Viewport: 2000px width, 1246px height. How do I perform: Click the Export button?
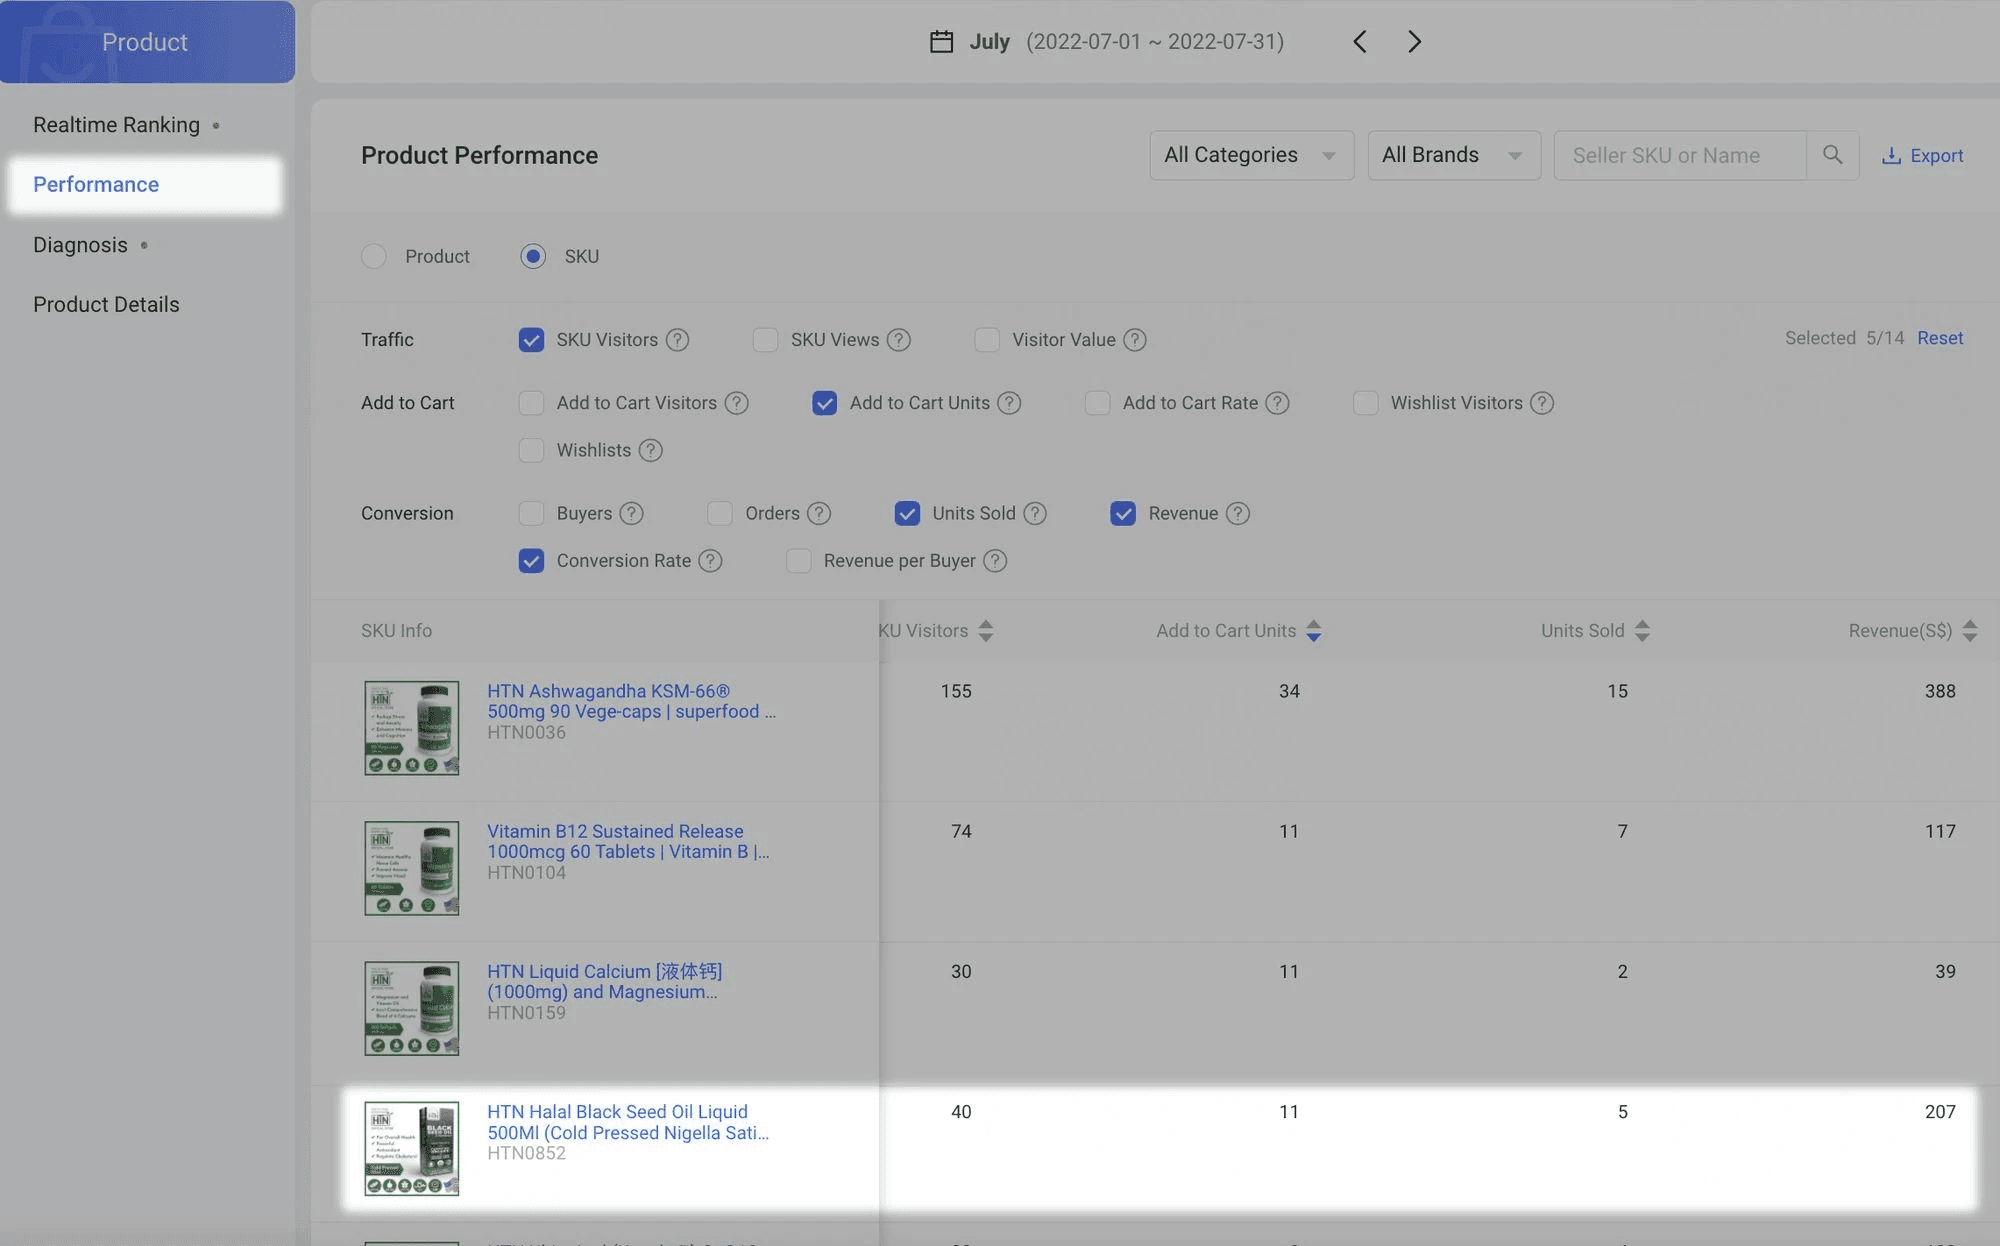click(x=1922, y=156)
